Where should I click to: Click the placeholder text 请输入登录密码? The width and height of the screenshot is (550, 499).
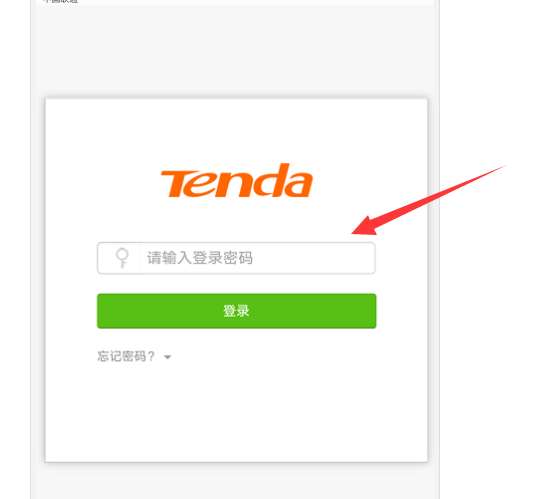200,258
